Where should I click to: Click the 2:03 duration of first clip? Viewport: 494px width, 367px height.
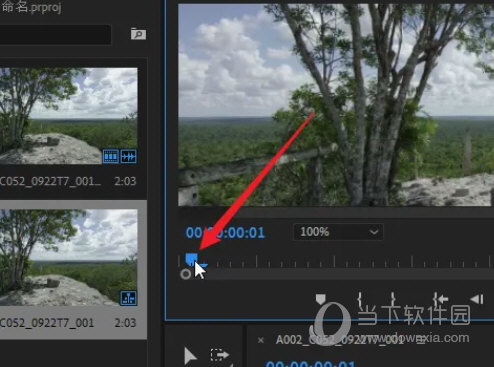tap(125, 181)
